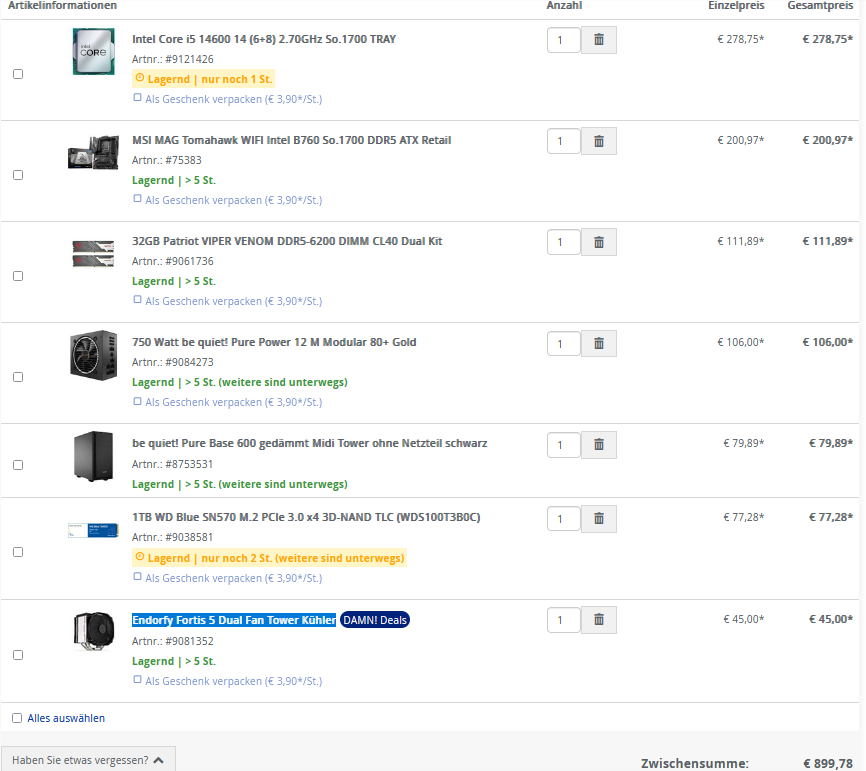Enable gift wrapping for Intel Core i5

[x=138, y=98]
